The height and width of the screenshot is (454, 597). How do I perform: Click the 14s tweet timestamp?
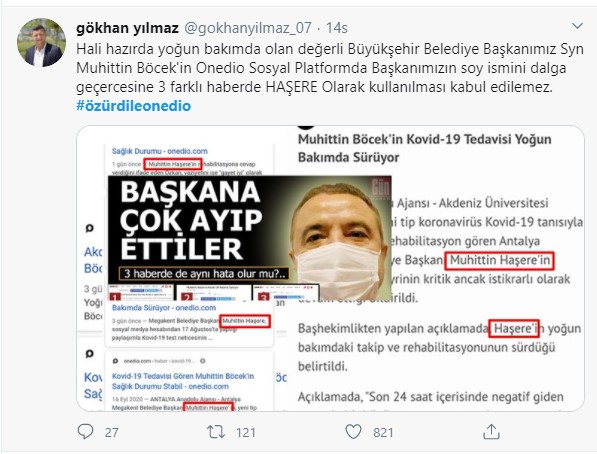337,28
